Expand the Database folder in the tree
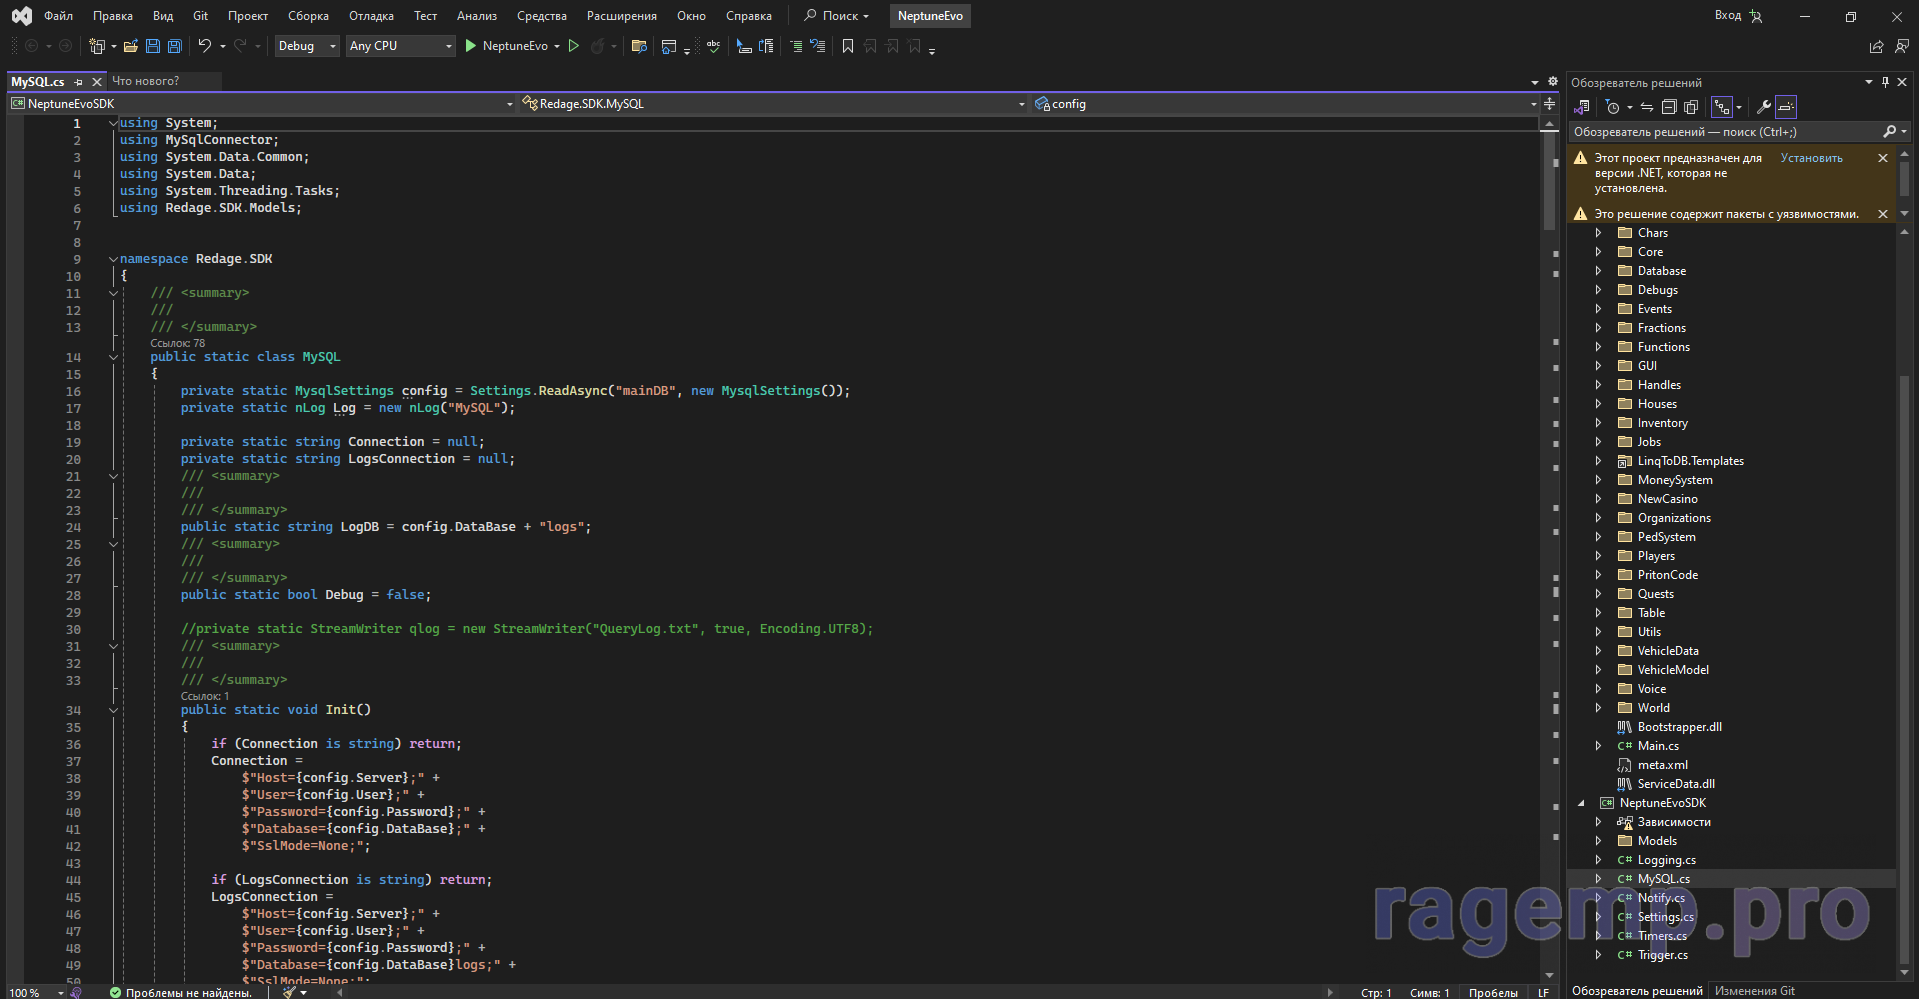This screenshot has height=999, width=1919. tap(1598, 271)
